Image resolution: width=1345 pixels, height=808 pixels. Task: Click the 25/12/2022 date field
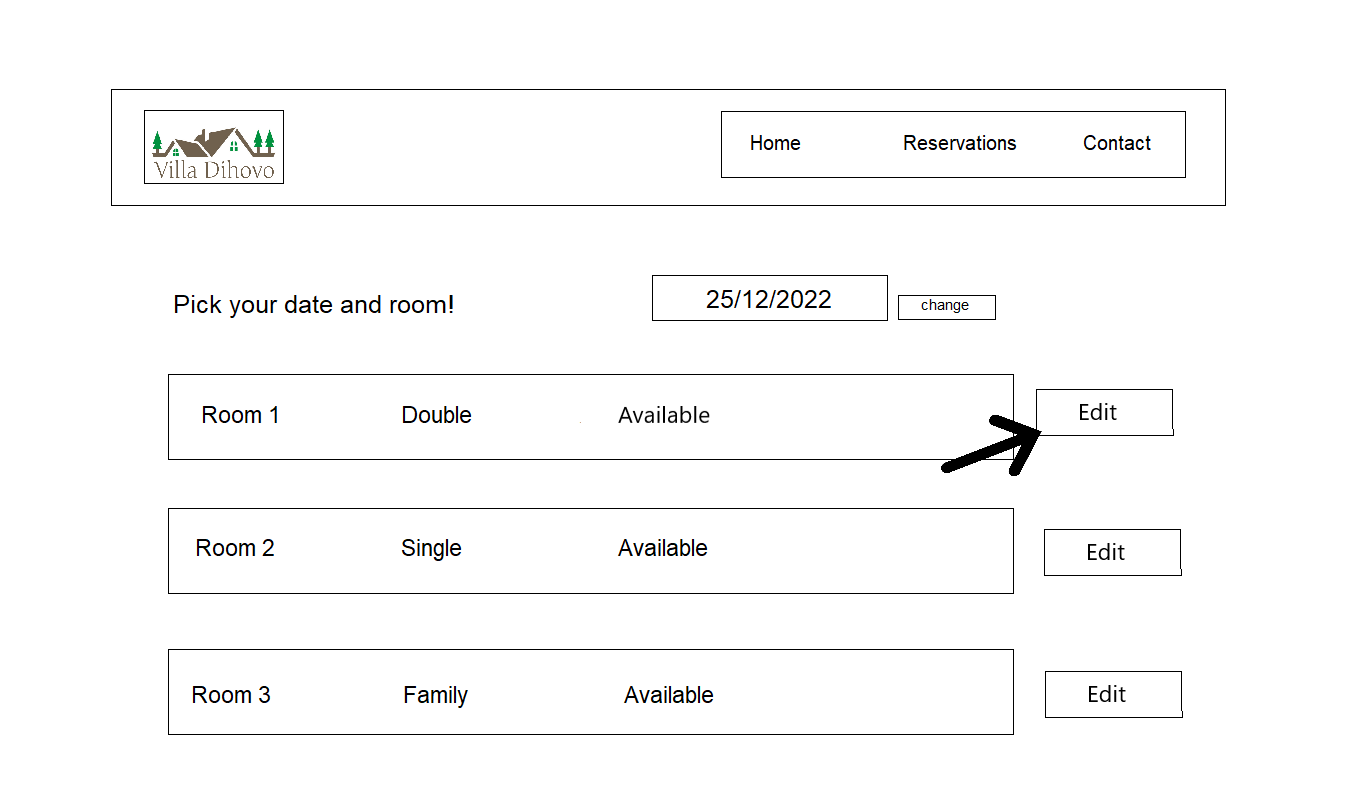point(769,298)
